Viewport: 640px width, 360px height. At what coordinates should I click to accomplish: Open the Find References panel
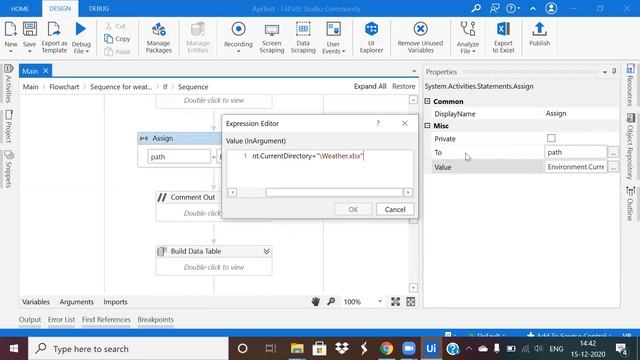(x=106, y=320)
